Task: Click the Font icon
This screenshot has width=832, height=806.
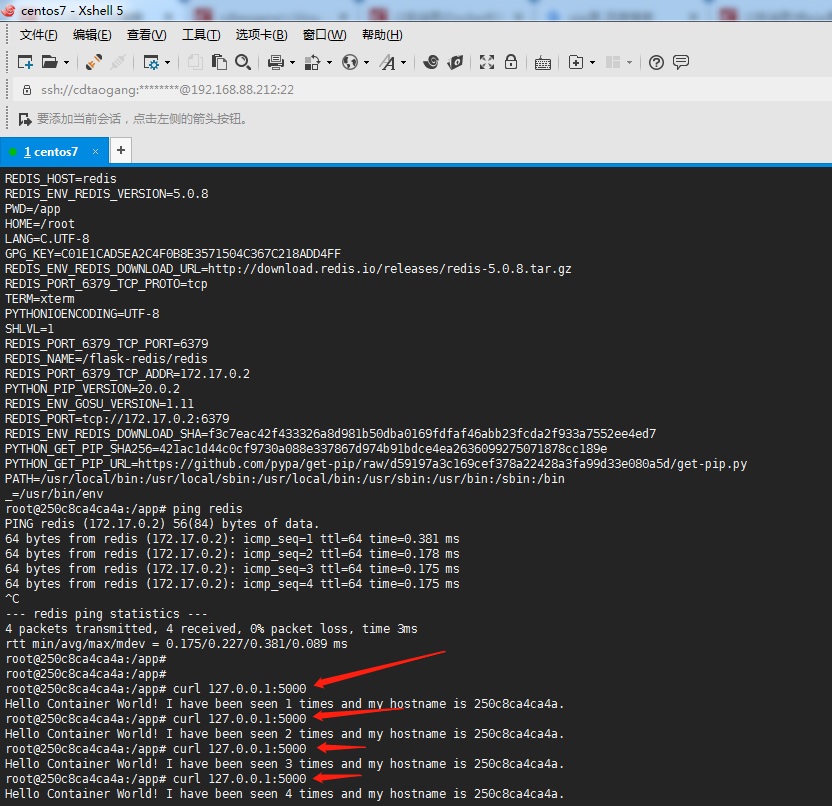Action: coord(387,63)
